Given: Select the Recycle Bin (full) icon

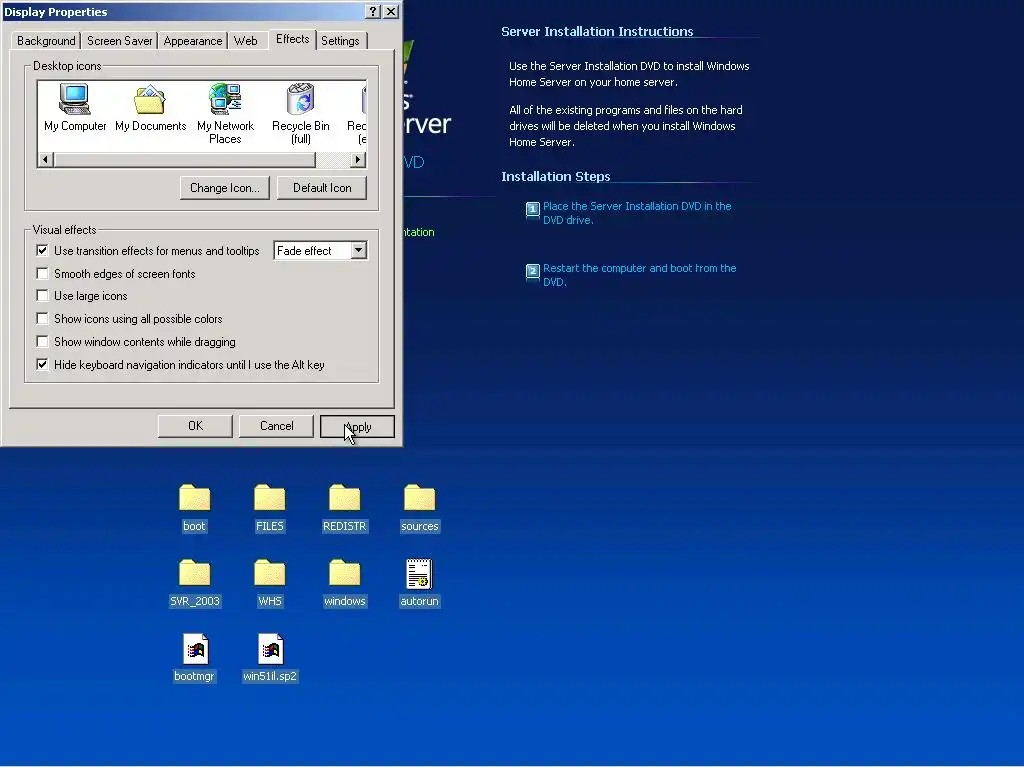Looking at the screenshot, I should (300, 114).
